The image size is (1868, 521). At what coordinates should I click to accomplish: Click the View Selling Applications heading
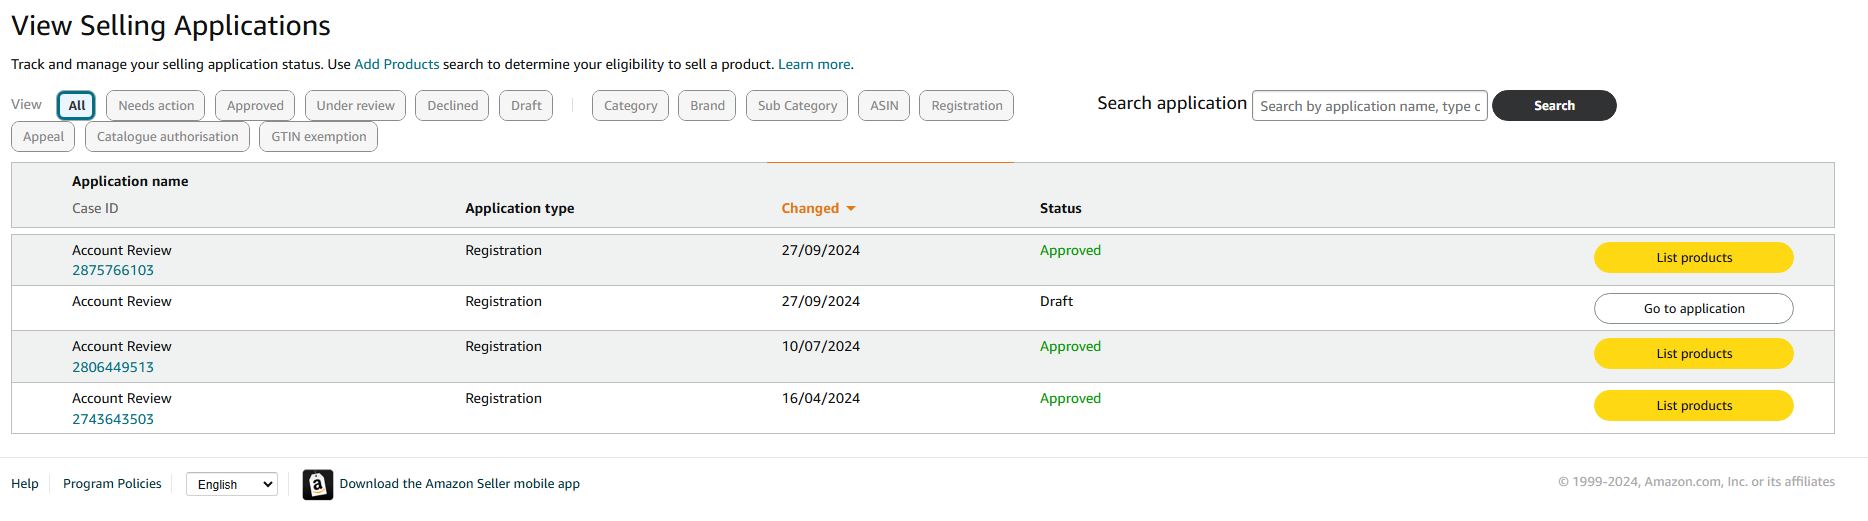coord(171,26)
